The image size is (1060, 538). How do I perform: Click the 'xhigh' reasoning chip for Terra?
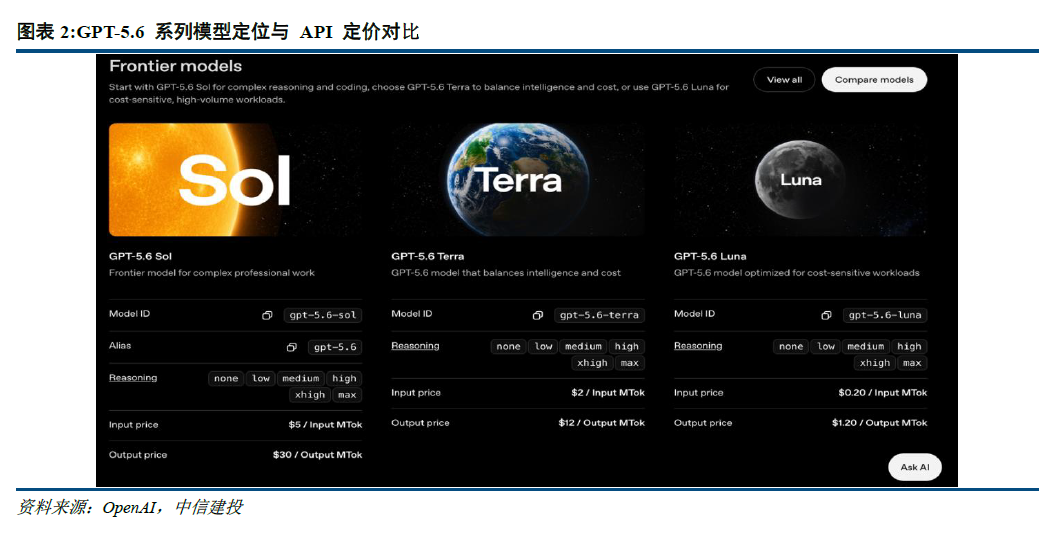point(592,363)
